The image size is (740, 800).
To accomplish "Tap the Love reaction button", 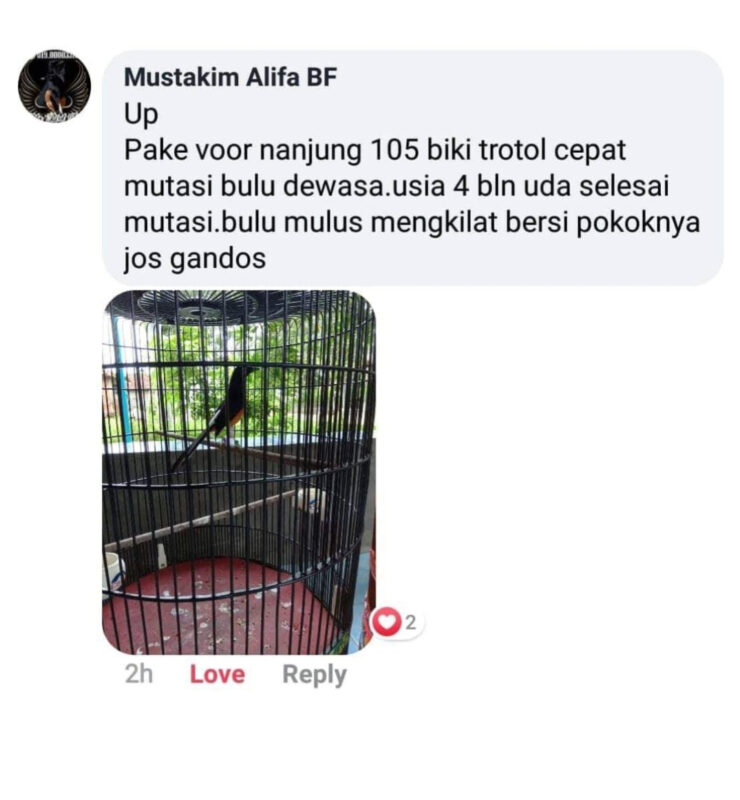I will click(x=217, y=674).
